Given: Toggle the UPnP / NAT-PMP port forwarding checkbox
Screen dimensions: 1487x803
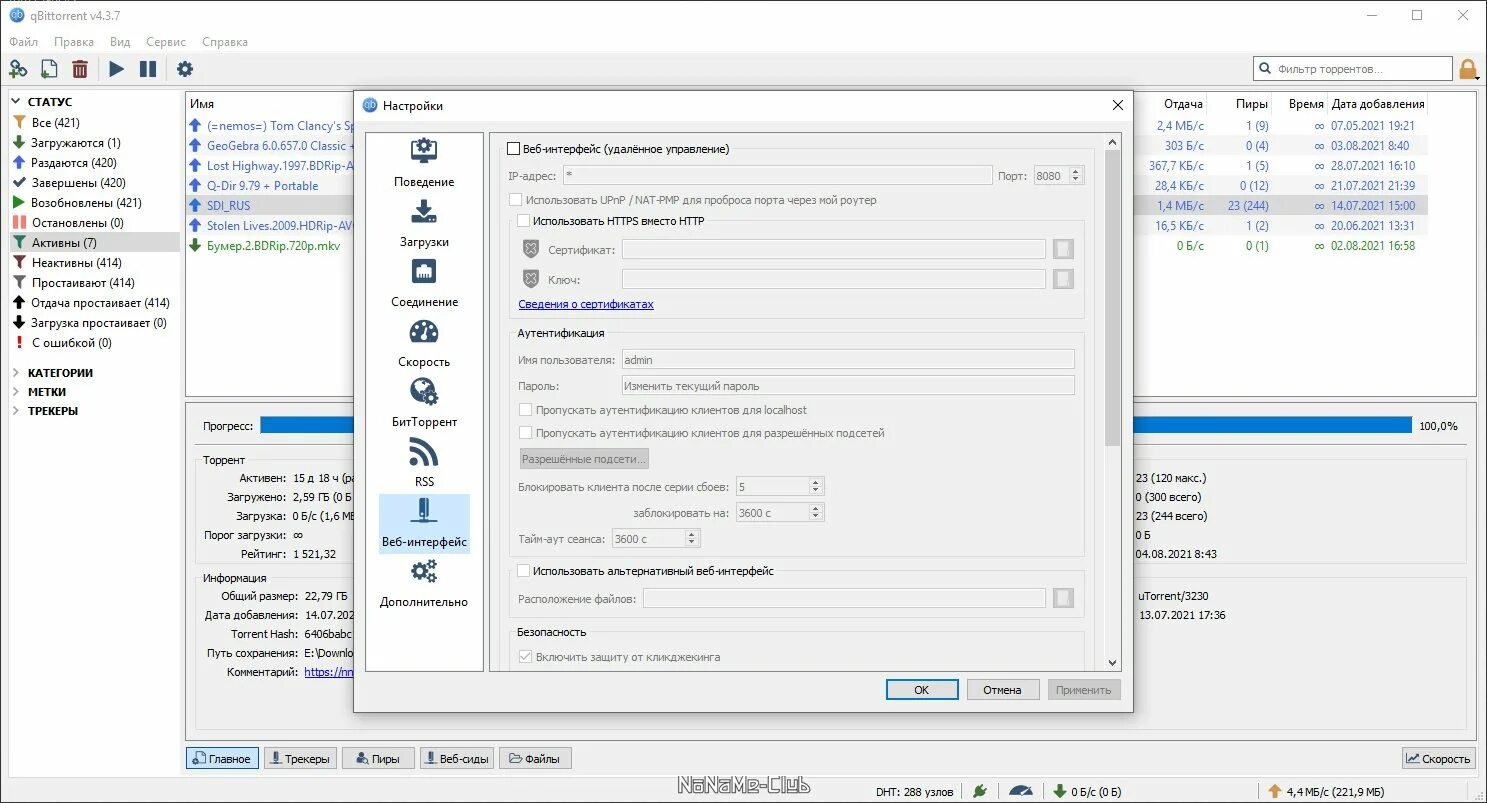Looking at the screenshot, I should point(516,200).
